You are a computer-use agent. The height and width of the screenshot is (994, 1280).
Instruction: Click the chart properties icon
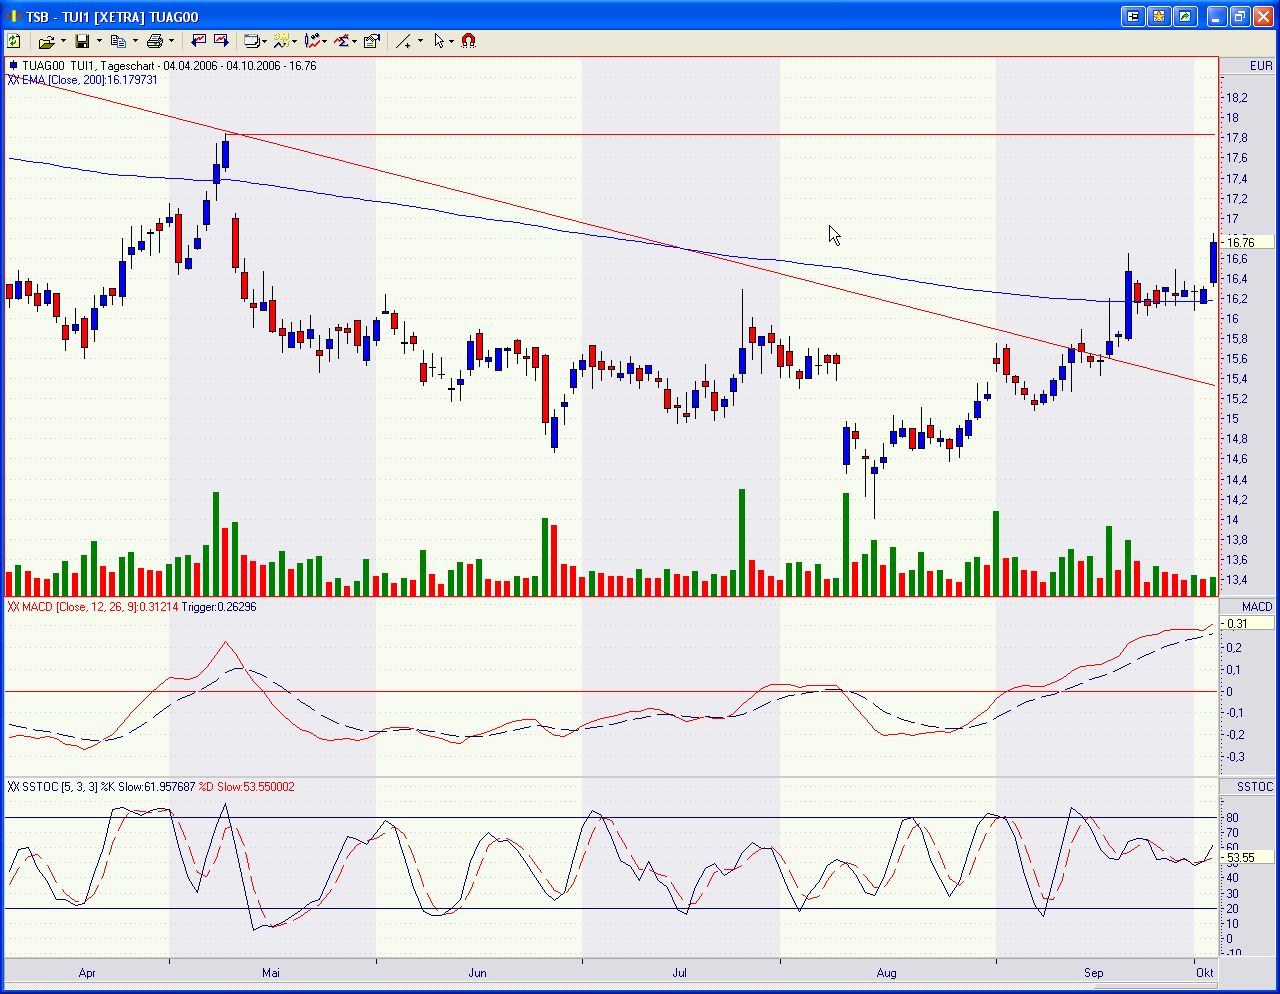pos(372,41)
